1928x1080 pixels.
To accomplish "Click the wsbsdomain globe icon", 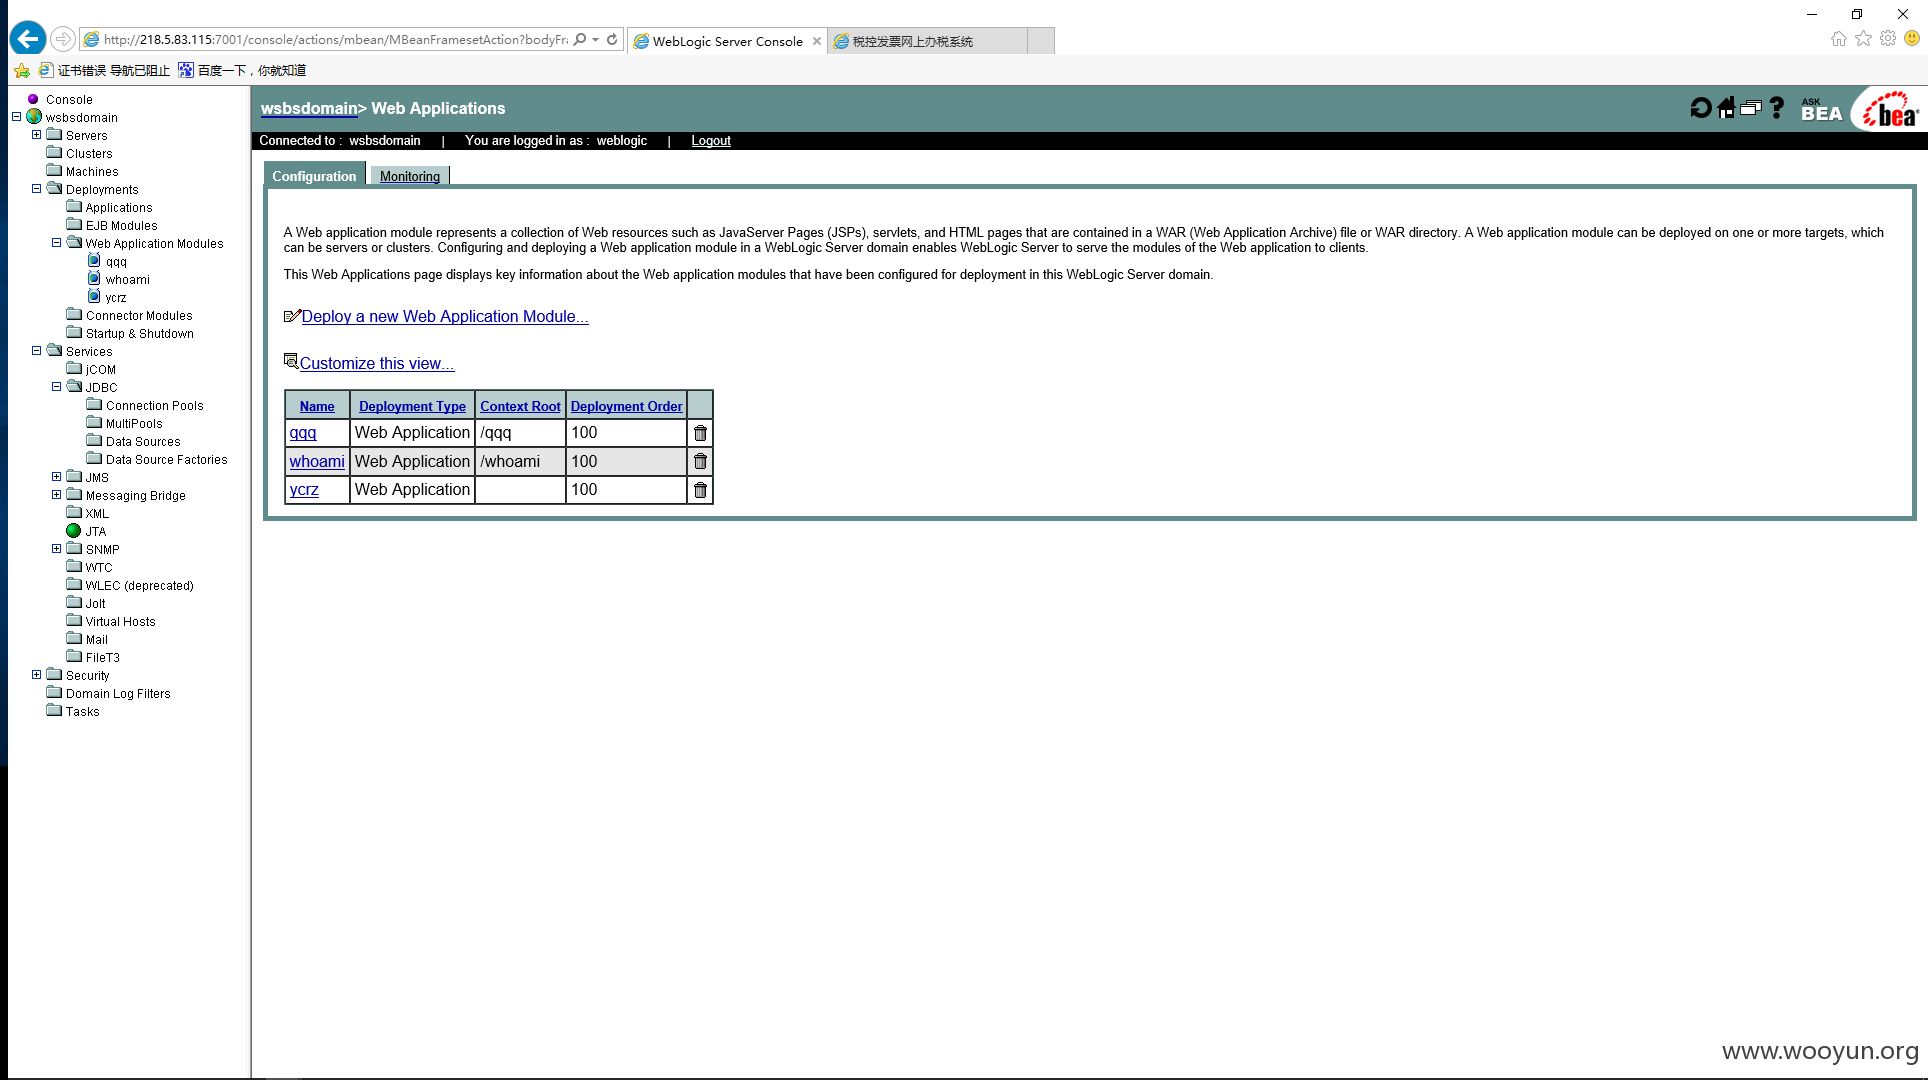I will click(x=34, y=117).
